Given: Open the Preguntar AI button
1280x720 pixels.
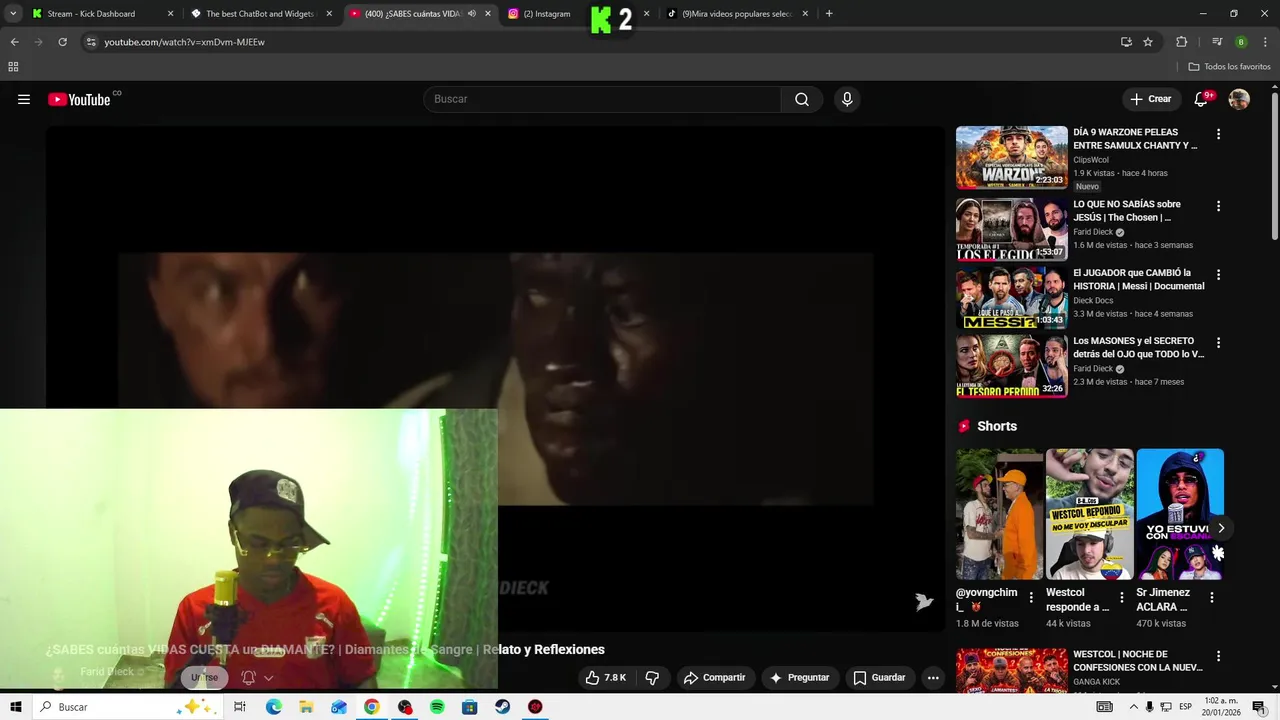Looking at the screenshot, I should pyautogui.click(x=799, y=677).
